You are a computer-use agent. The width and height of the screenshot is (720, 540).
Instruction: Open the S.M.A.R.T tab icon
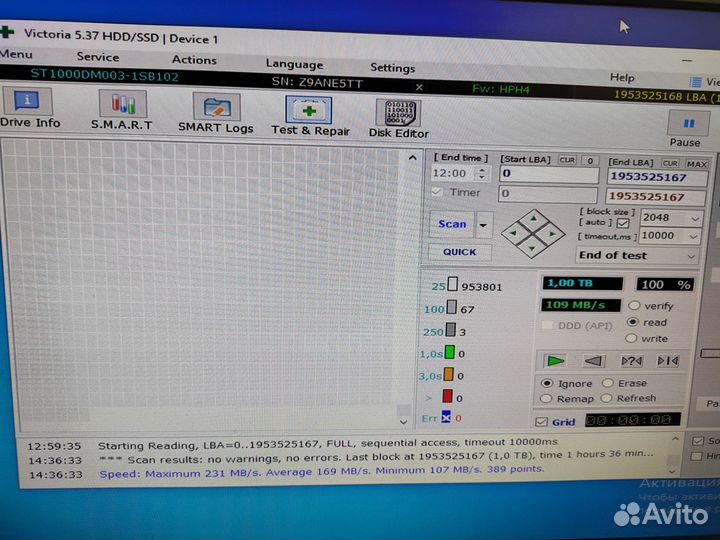tap(122, 110)
